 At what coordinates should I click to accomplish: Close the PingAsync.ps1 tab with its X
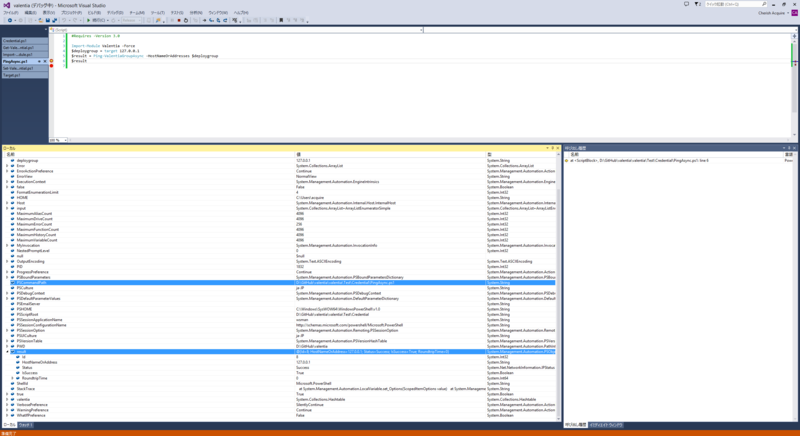[45, 61]
